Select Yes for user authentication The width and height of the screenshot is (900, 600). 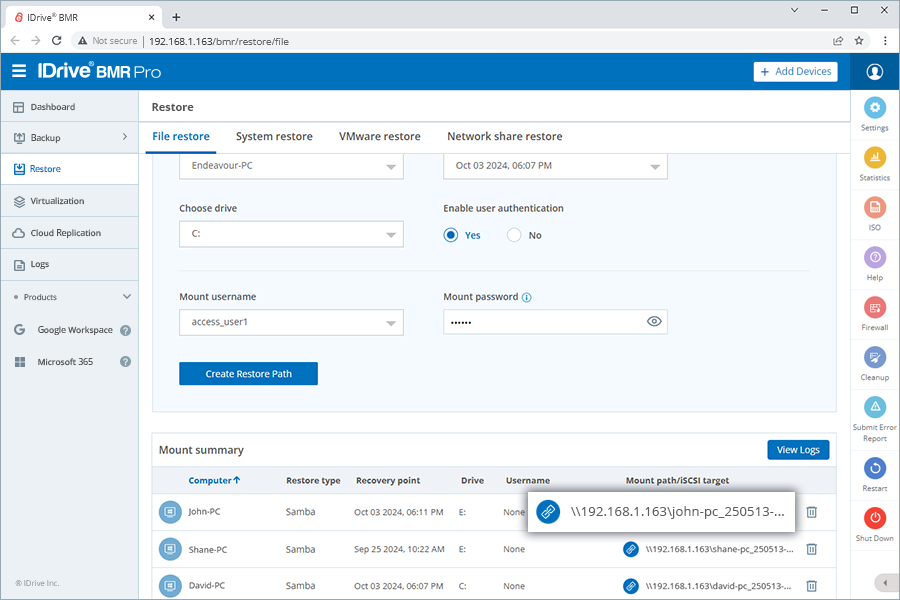point(451,235)
